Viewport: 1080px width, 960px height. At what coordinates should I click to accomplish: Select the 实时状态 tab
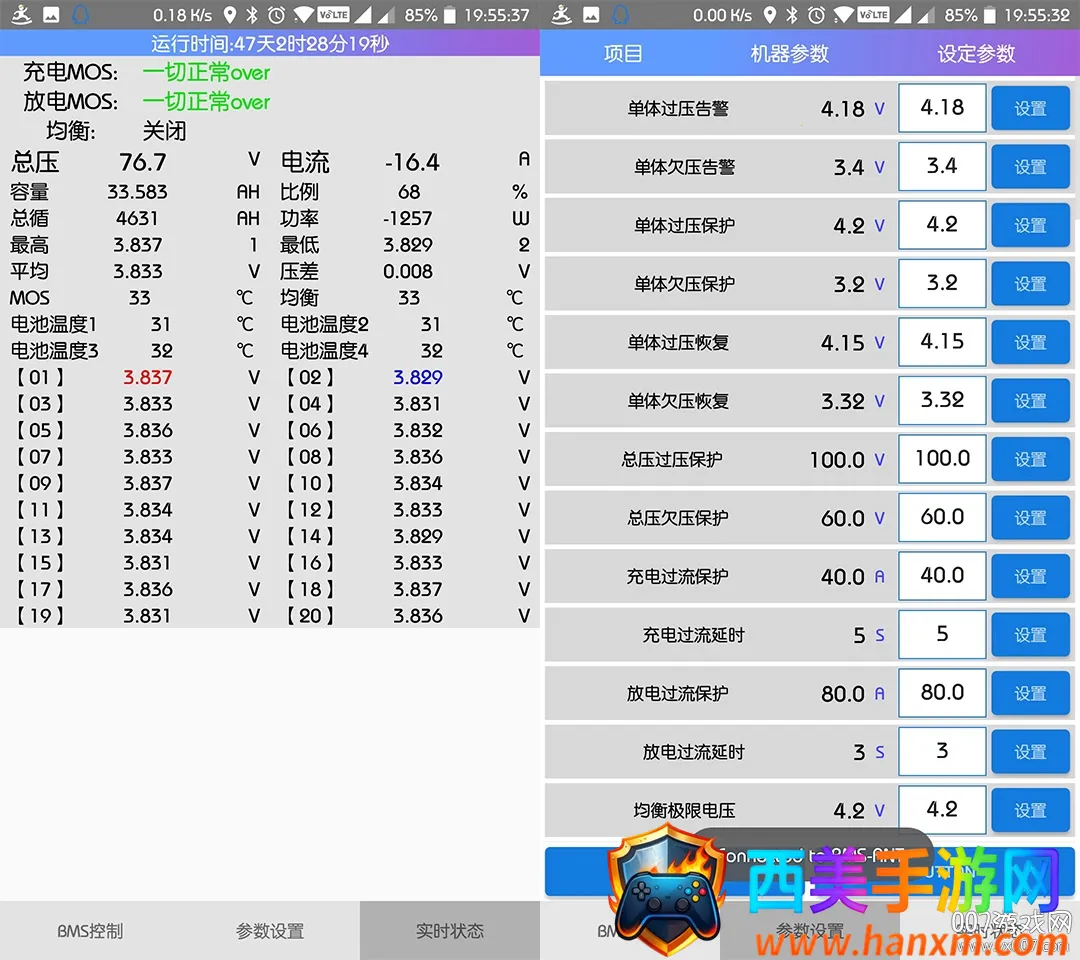pyautogui.click(x=450, y=929)
